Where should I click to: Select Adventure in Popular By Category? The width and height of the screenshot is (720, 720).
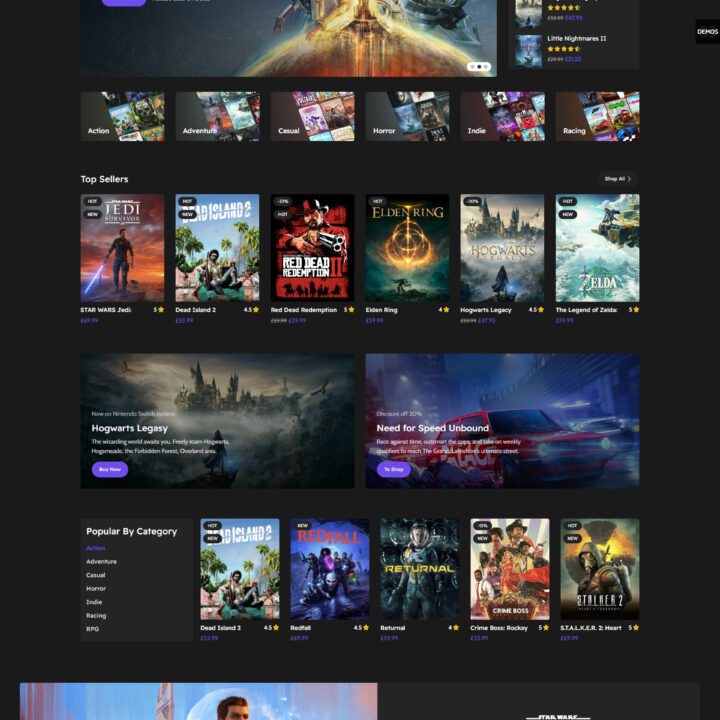coord(101,562)
